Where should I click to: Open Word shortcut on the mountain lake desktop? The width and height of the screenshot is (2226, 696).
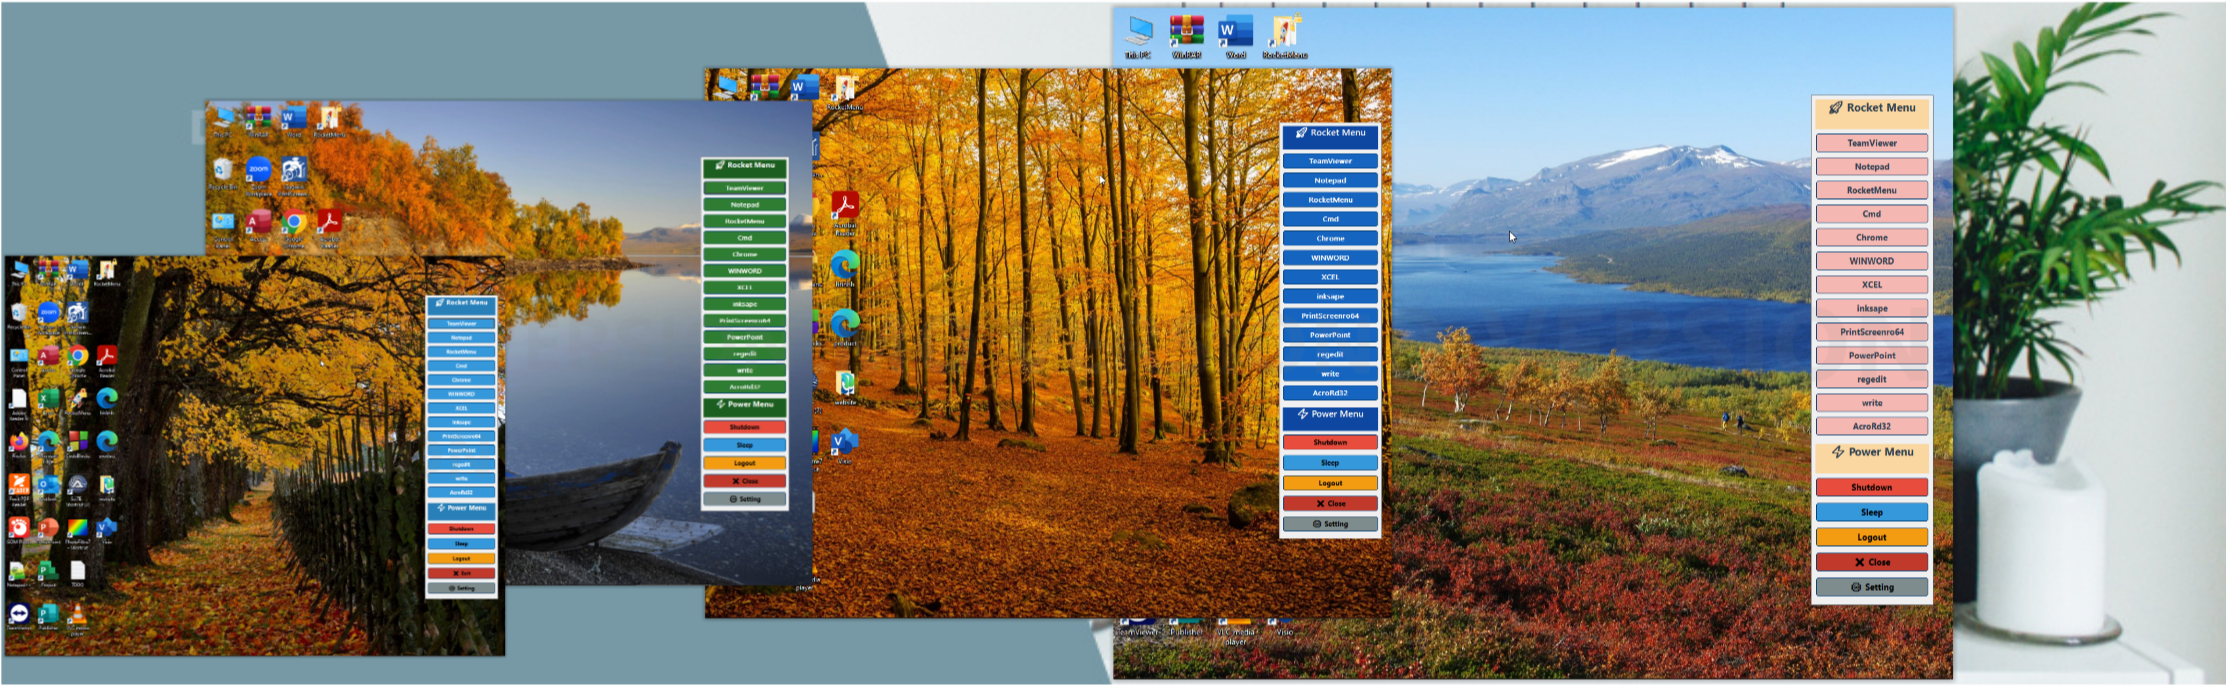(x=1235, y=32)
